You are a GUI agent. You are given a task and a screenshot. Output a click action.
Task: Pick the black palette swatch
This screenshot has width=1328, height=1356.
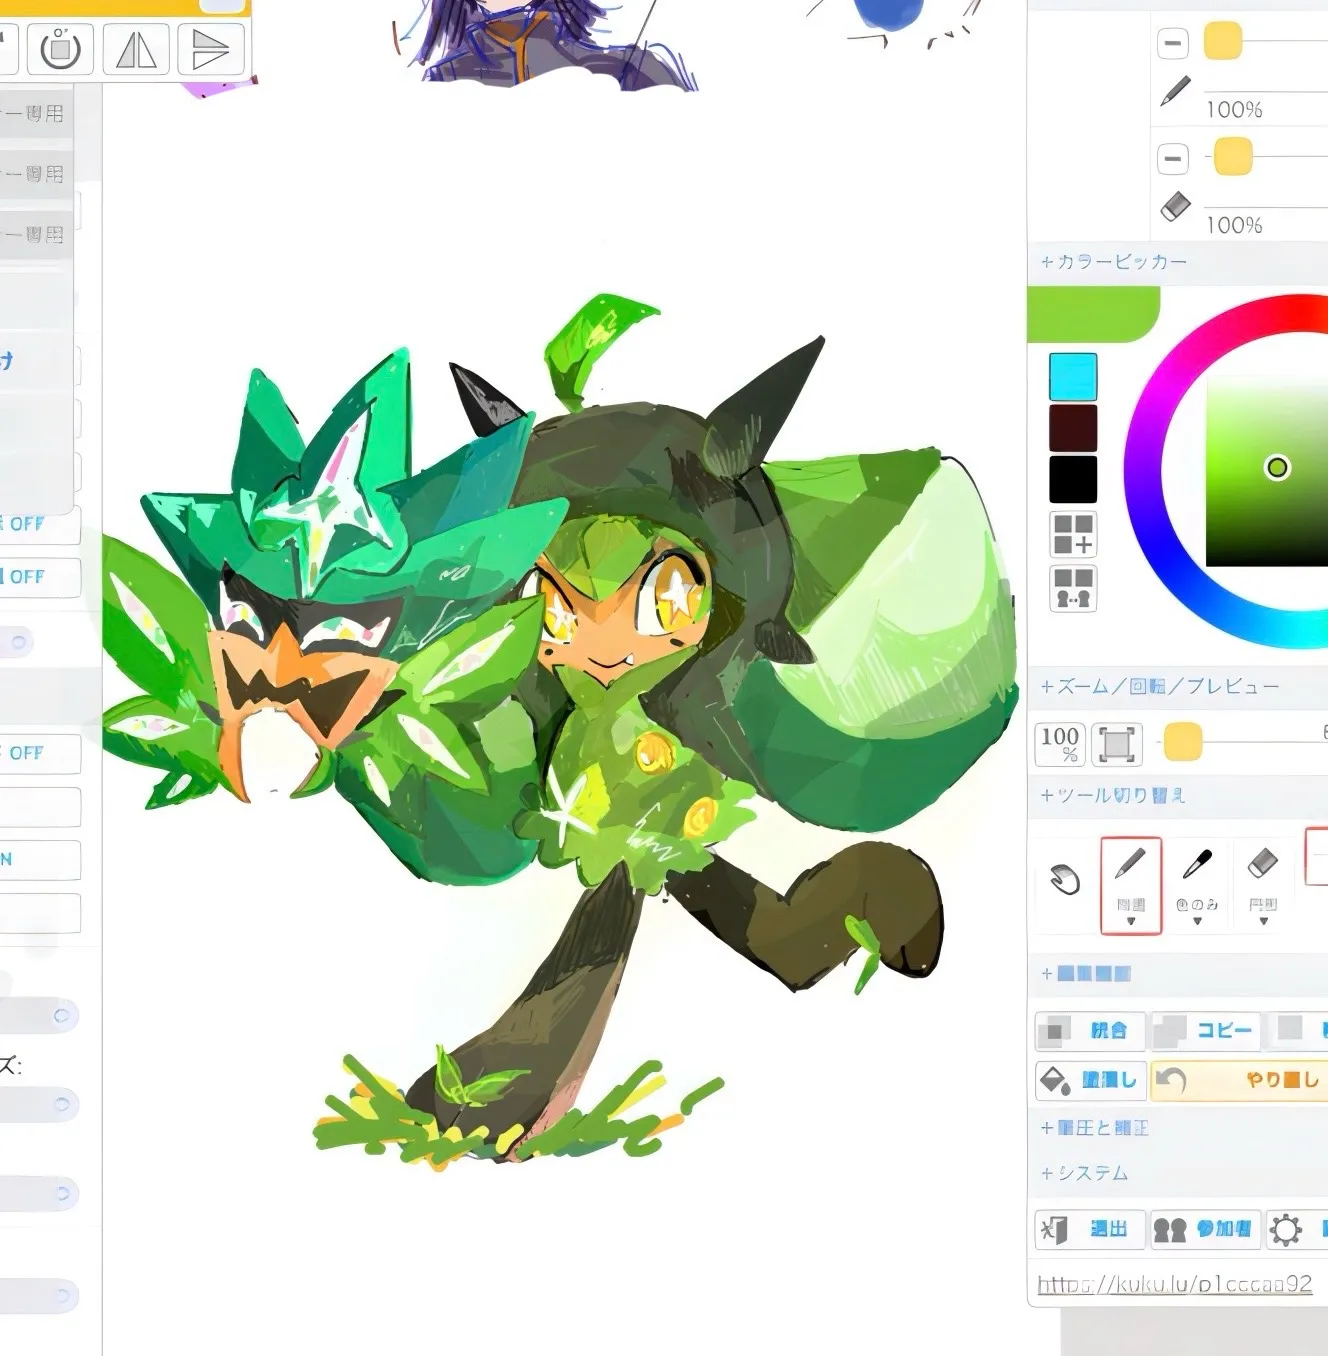[x=1073, y=479]
